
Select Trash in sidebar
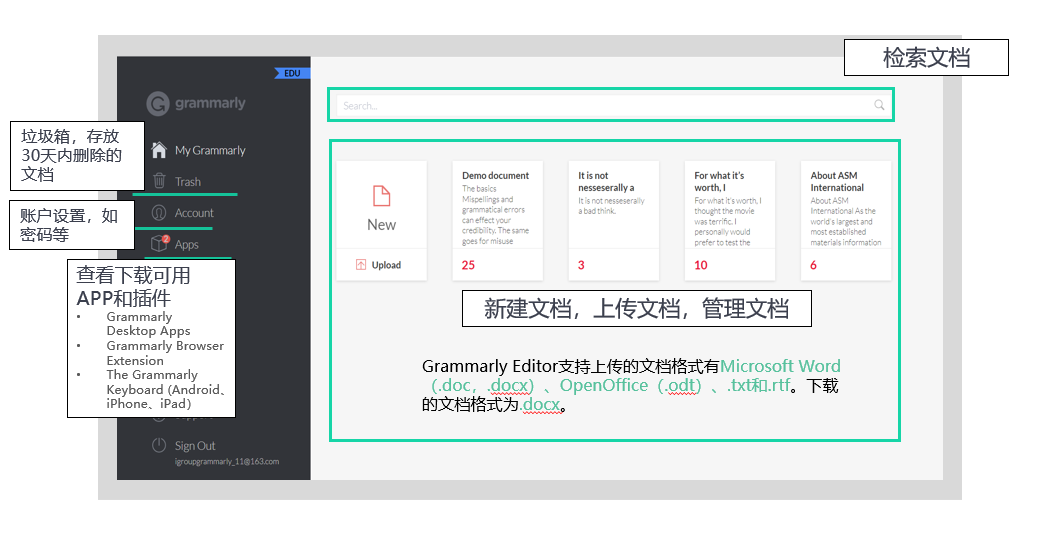187,181
